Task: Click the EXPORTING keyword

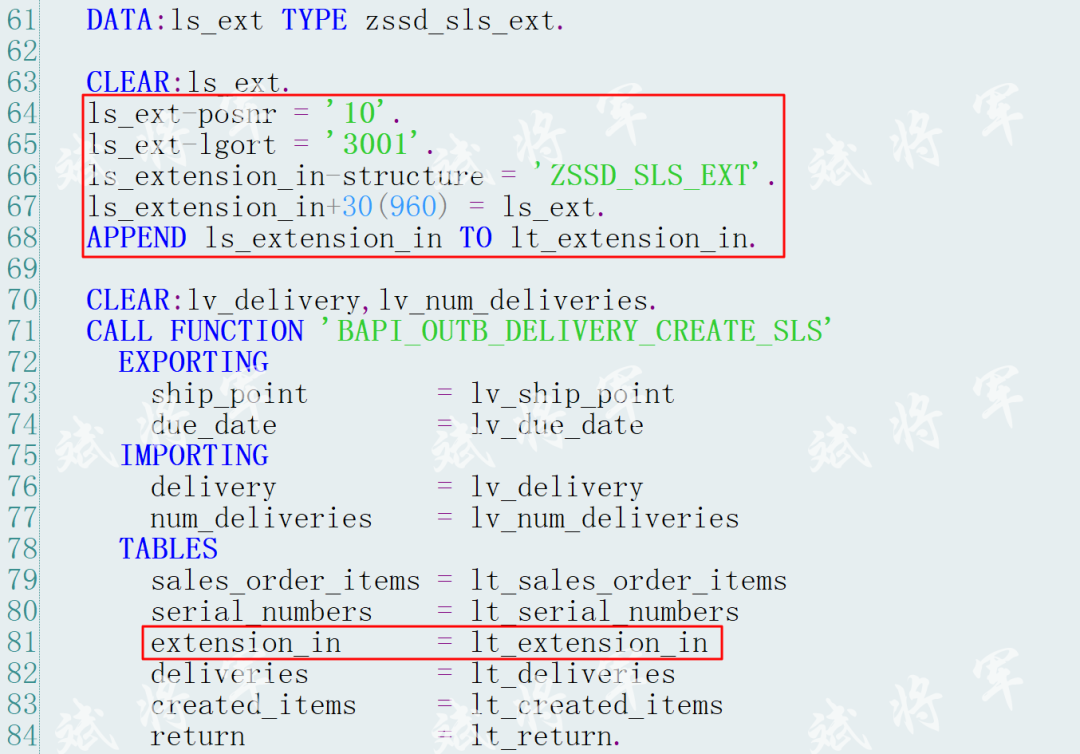Action: [194, 362]
